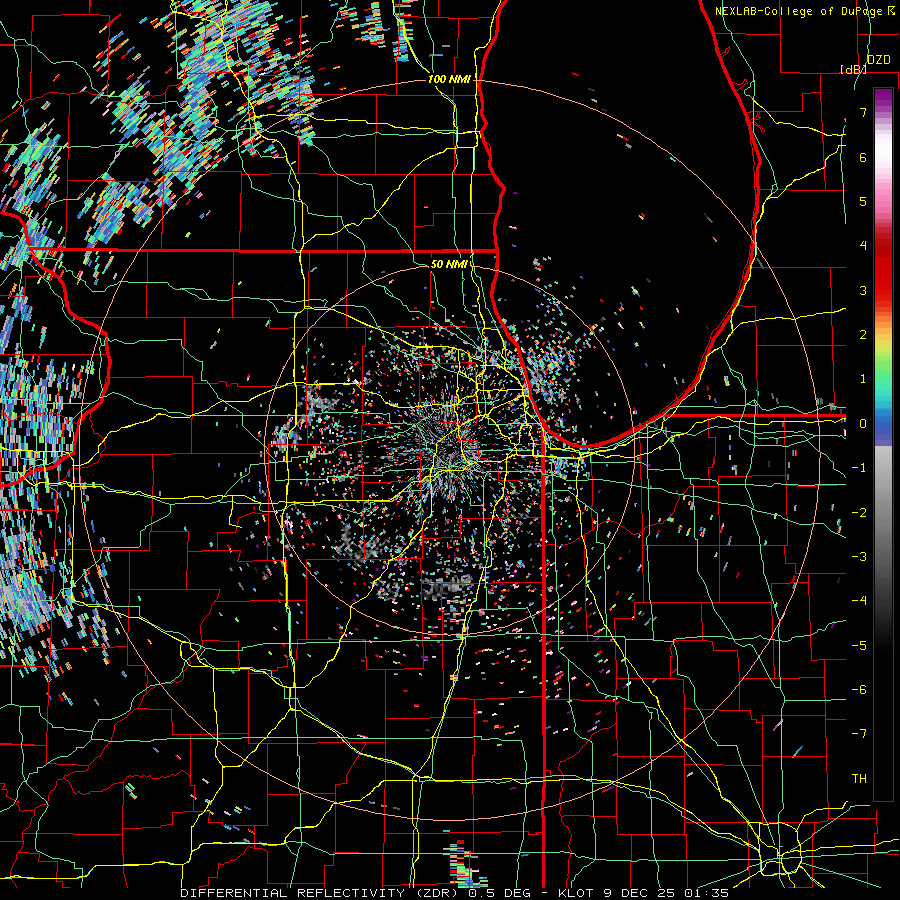
Task: Select the -7 dB scale tick label
Action: (x=859, y=734)
